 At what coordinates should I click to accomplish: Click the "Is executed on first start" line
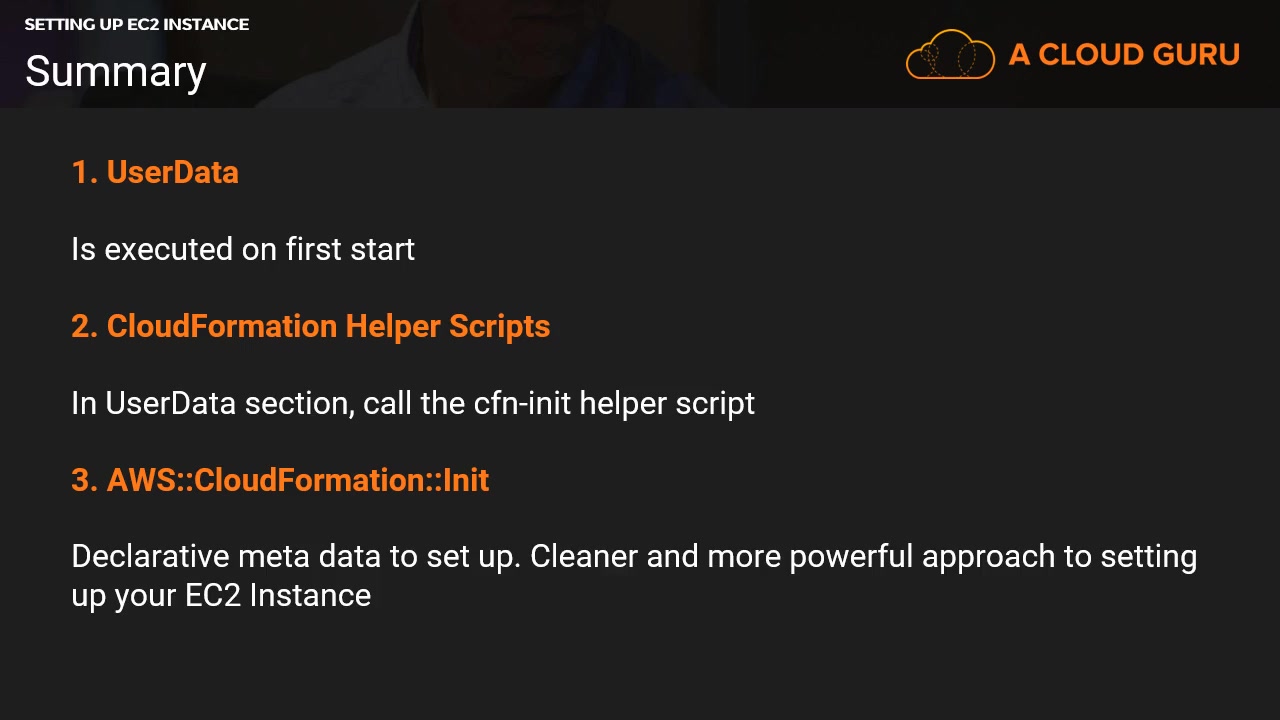pos(243,249)
